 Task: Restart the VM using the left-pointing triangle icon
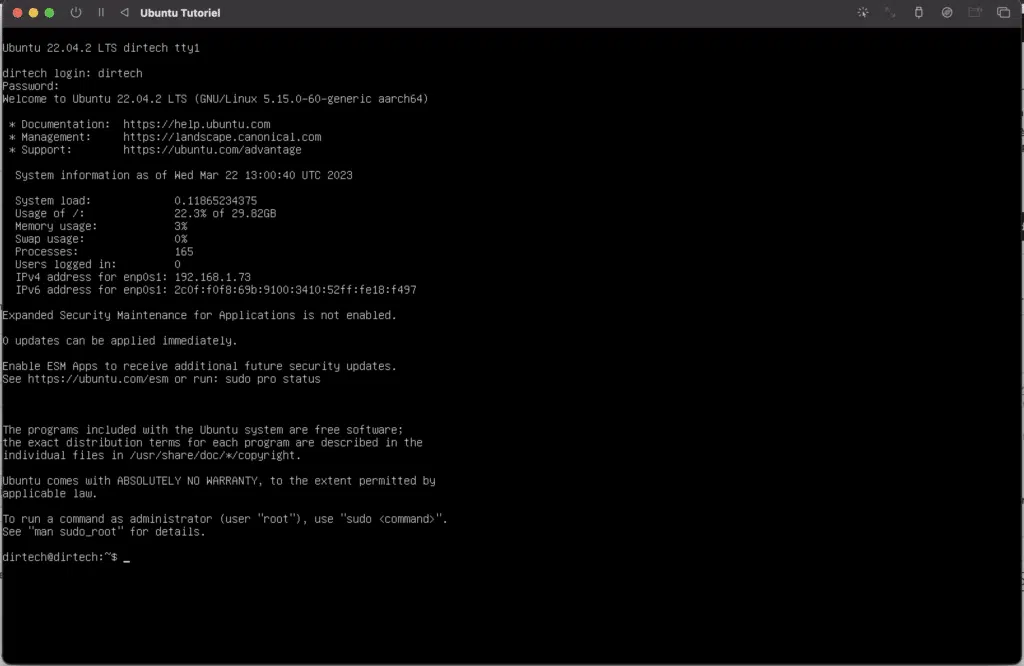click(124, 12)
